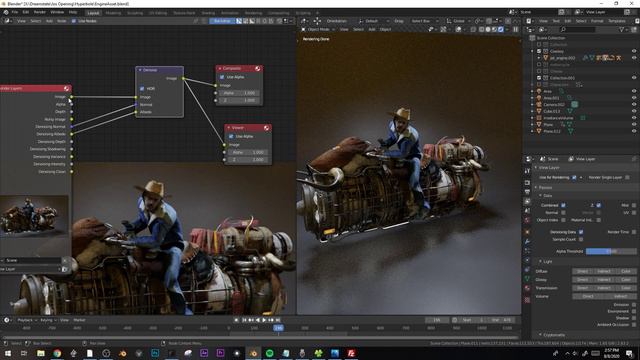640x360 pixels.
Task: Select Cube.013 in the outliner
Action: (551, 111)
